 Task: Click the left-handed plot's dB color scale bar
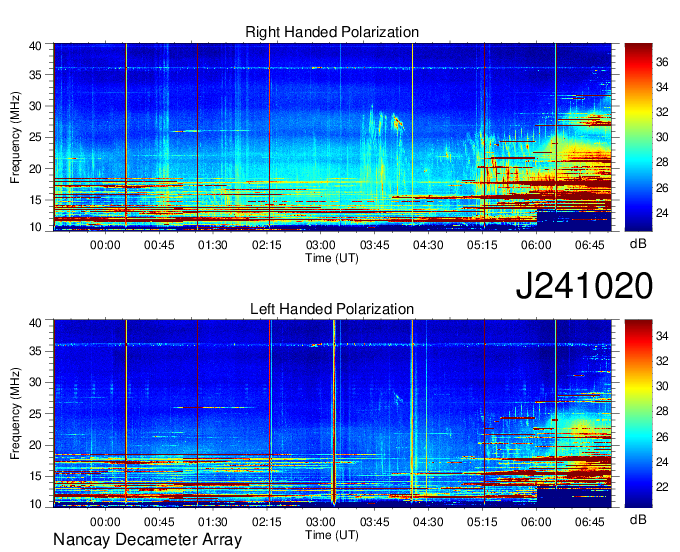pos(638,414)
